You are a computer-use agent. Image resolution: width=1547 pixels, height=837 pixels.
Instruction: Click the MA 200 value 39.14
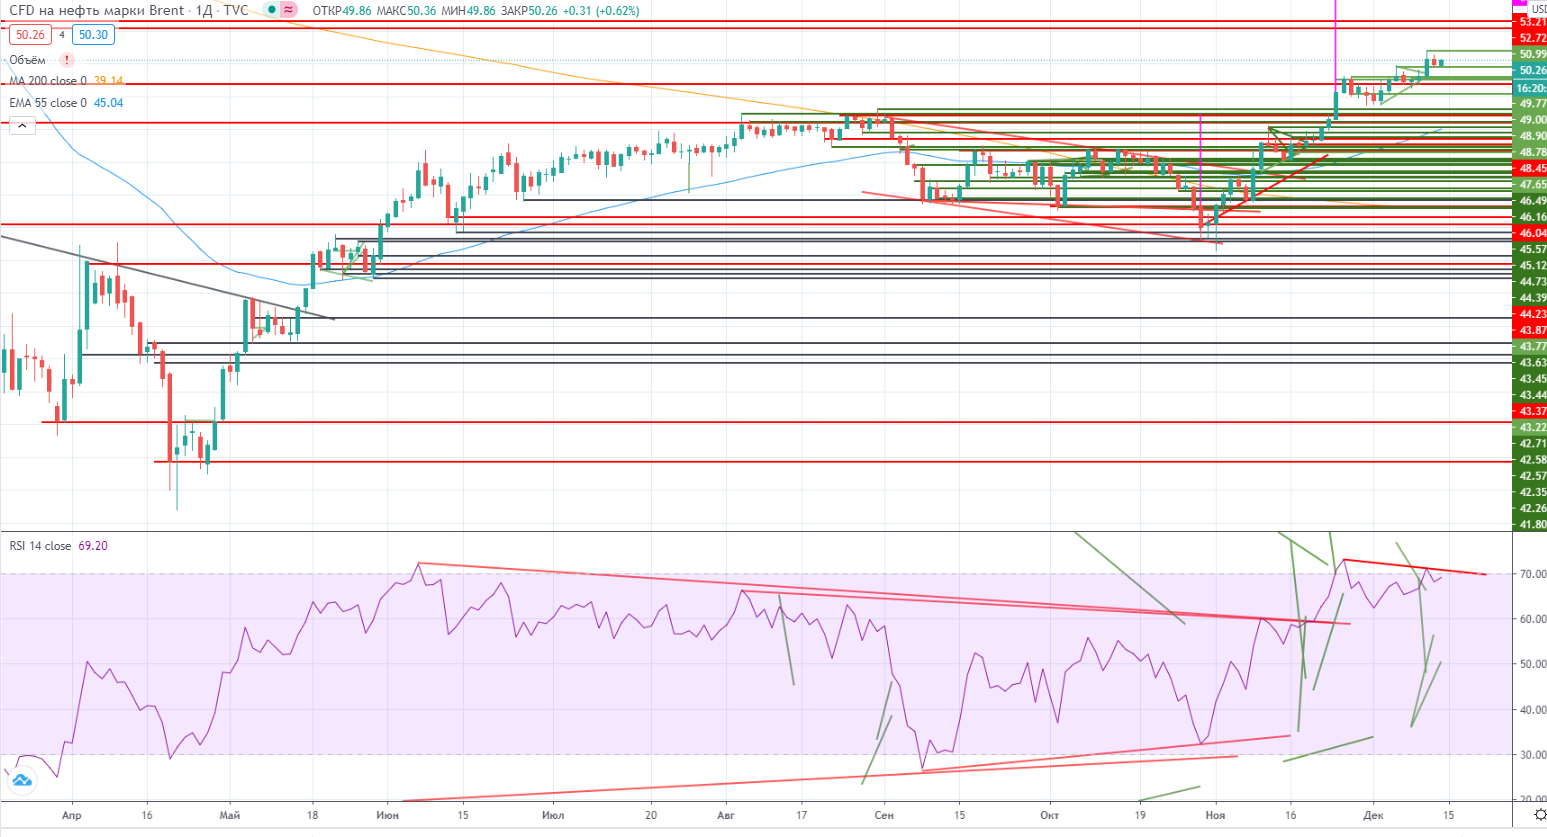pos(109,81)
